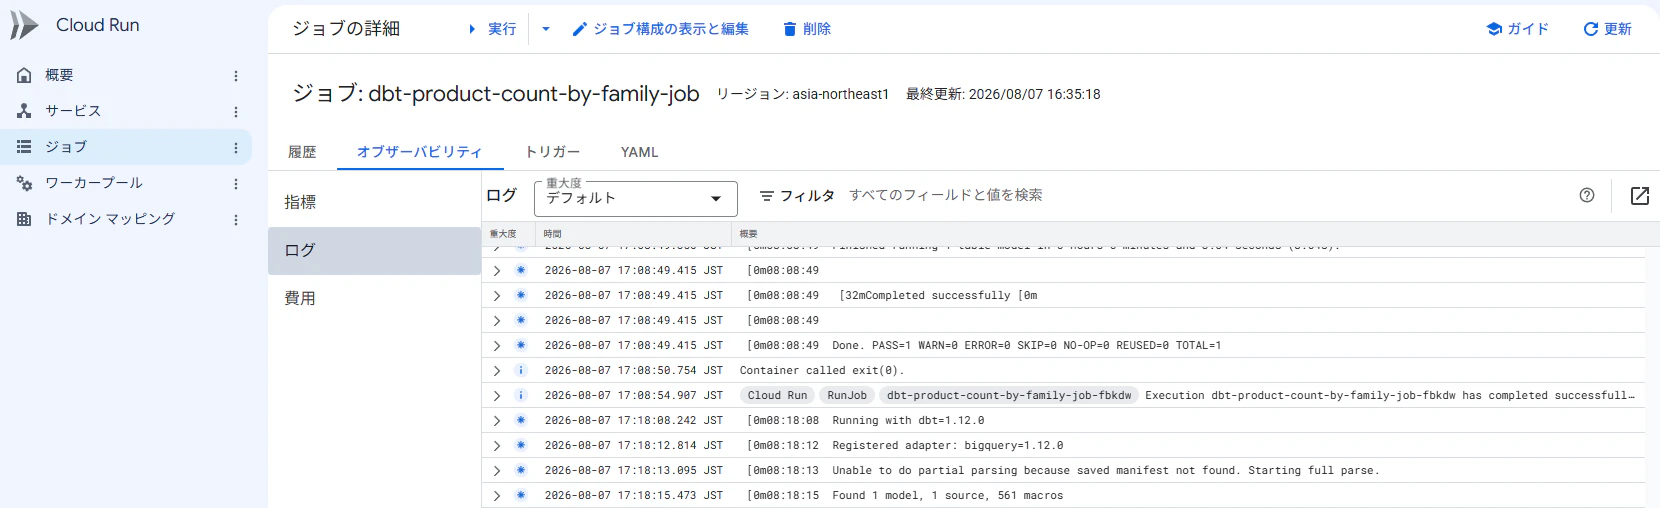The image size is (1660, 508).
Task: Open ドメイン マッピング in the sidebar
Action: 110,219
